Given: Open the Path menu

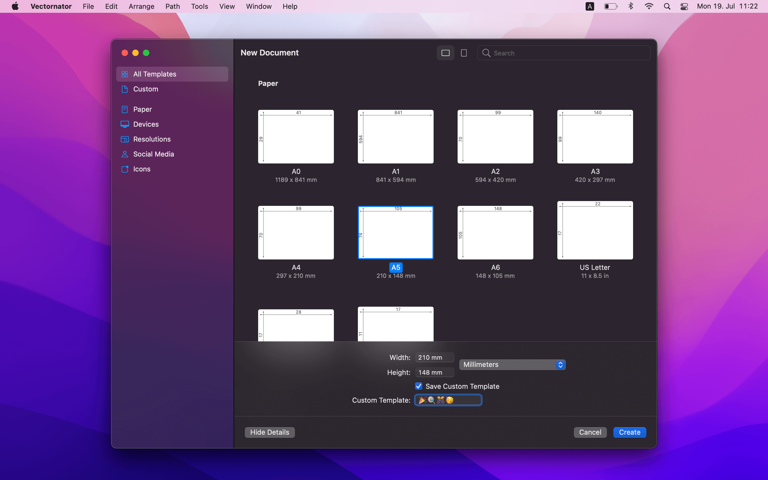Looking at the screenshot, I should (172, 6).
